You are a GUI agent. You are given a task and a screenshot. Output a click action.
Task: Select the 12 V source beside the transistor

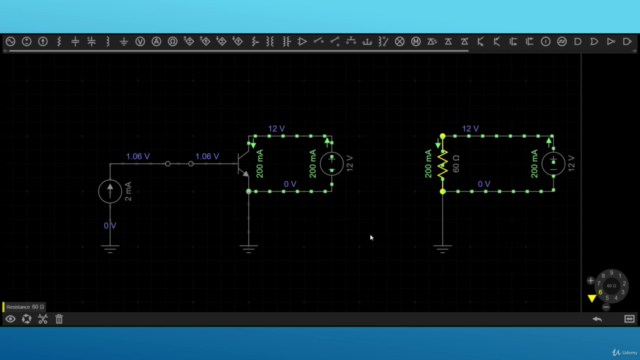[x=332, y=164]
